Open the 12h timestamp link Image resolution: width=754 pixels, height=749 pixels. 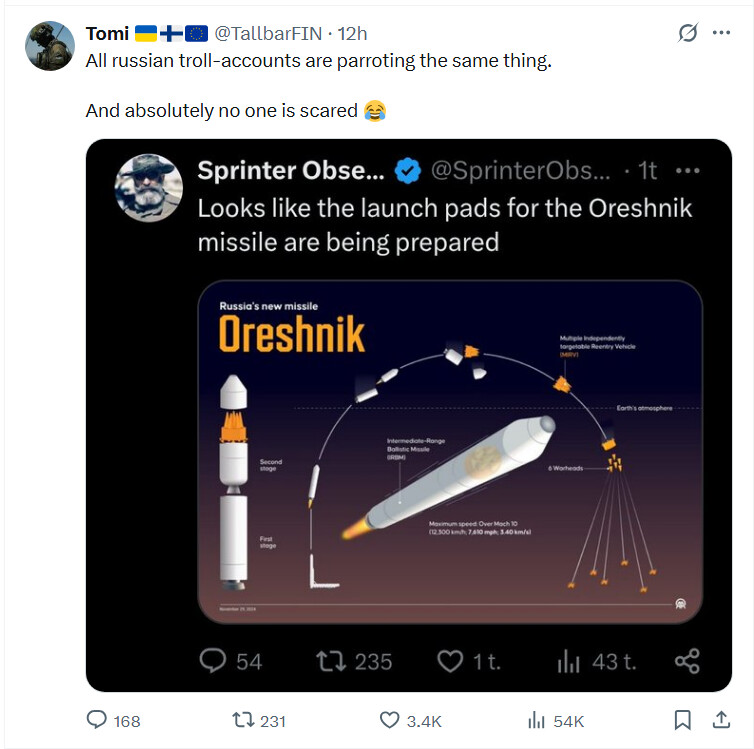pos(352,34)
